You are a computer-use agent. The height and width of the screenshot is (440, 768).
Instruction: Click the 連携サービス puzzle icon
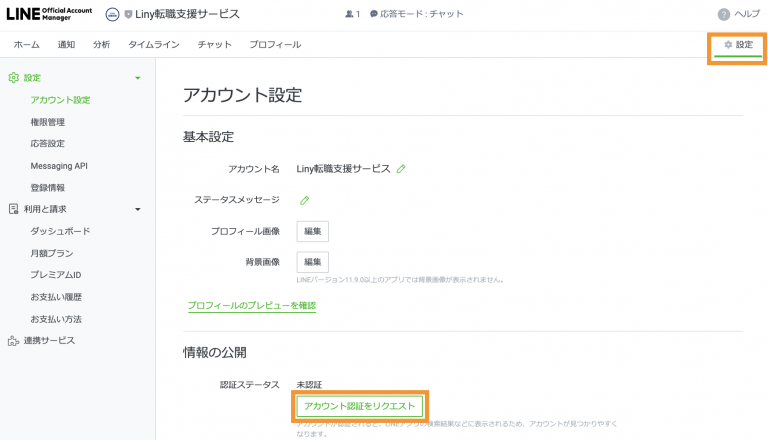[x=13, y=341]
